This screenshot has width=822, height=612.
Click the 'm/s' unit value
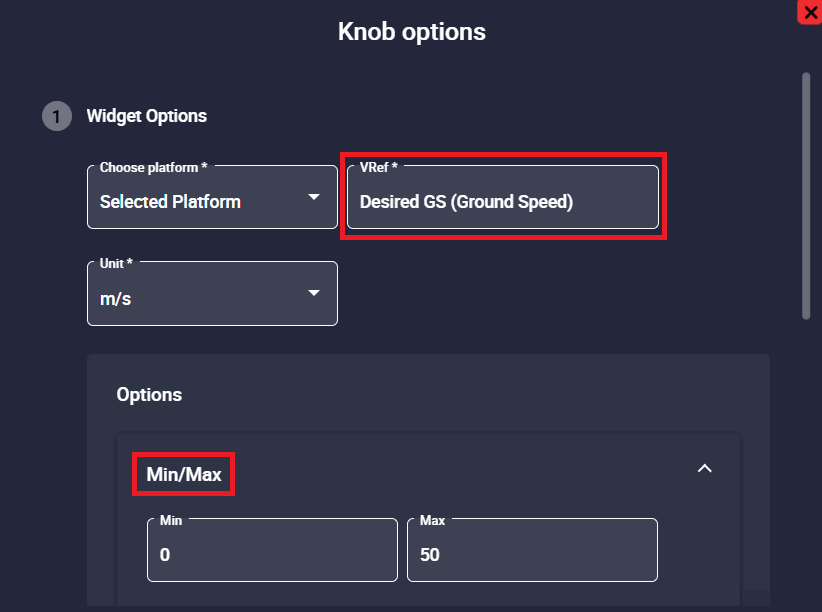point(116,298)
